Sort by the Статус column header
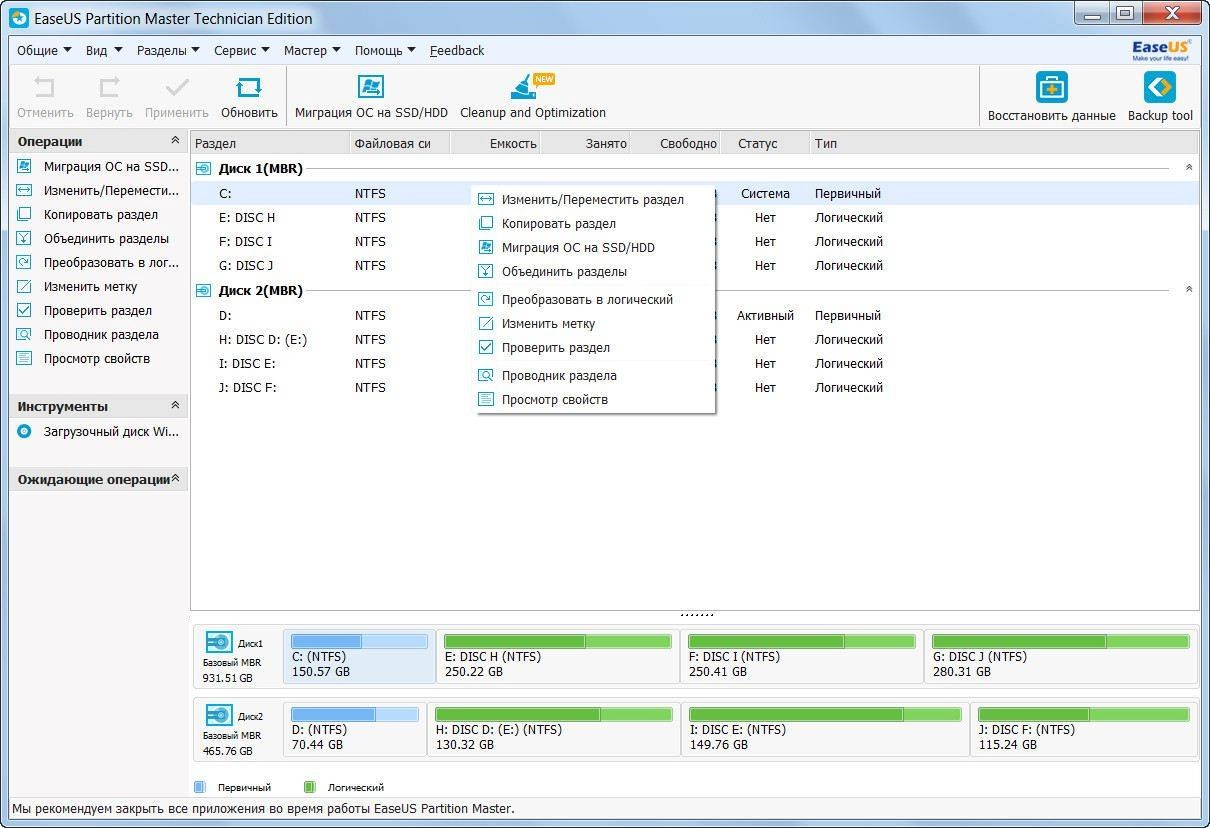The image size is (1210, 828). point(765,143)
